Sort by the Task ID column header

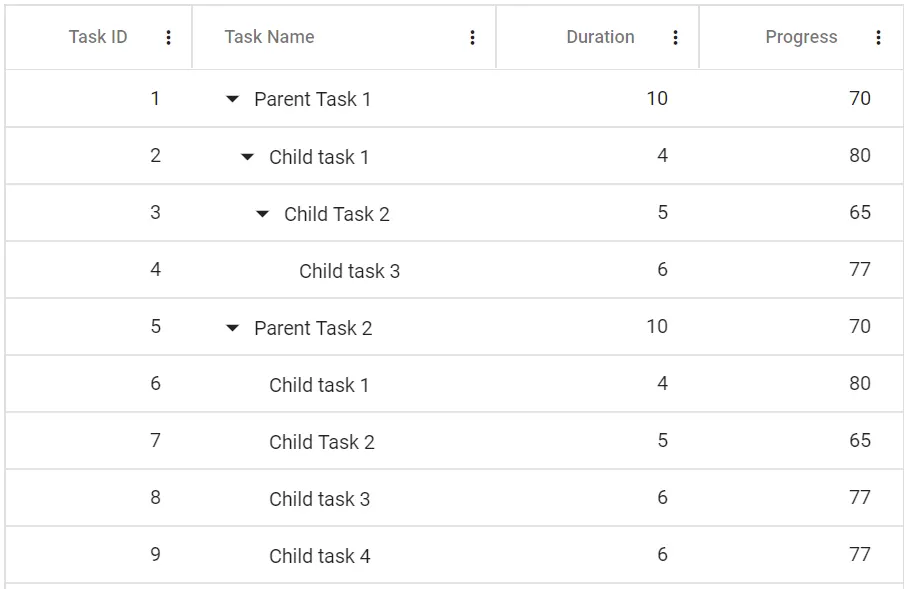(97, 37)
